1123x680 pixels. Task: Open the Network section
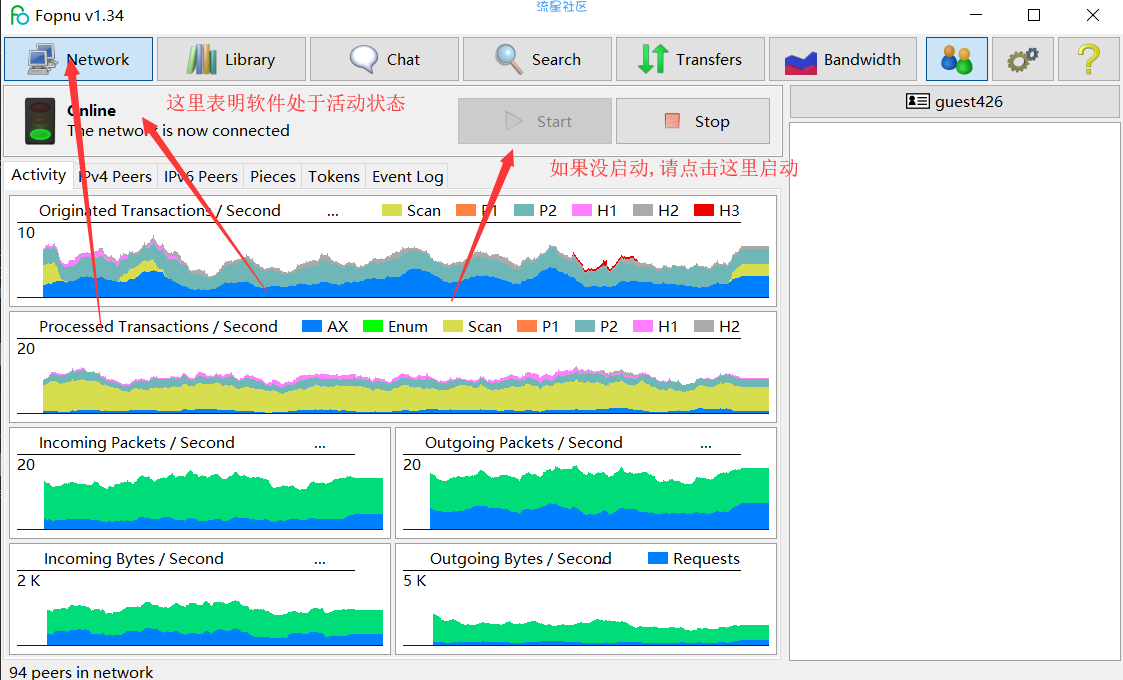click(x=78, y=59)
